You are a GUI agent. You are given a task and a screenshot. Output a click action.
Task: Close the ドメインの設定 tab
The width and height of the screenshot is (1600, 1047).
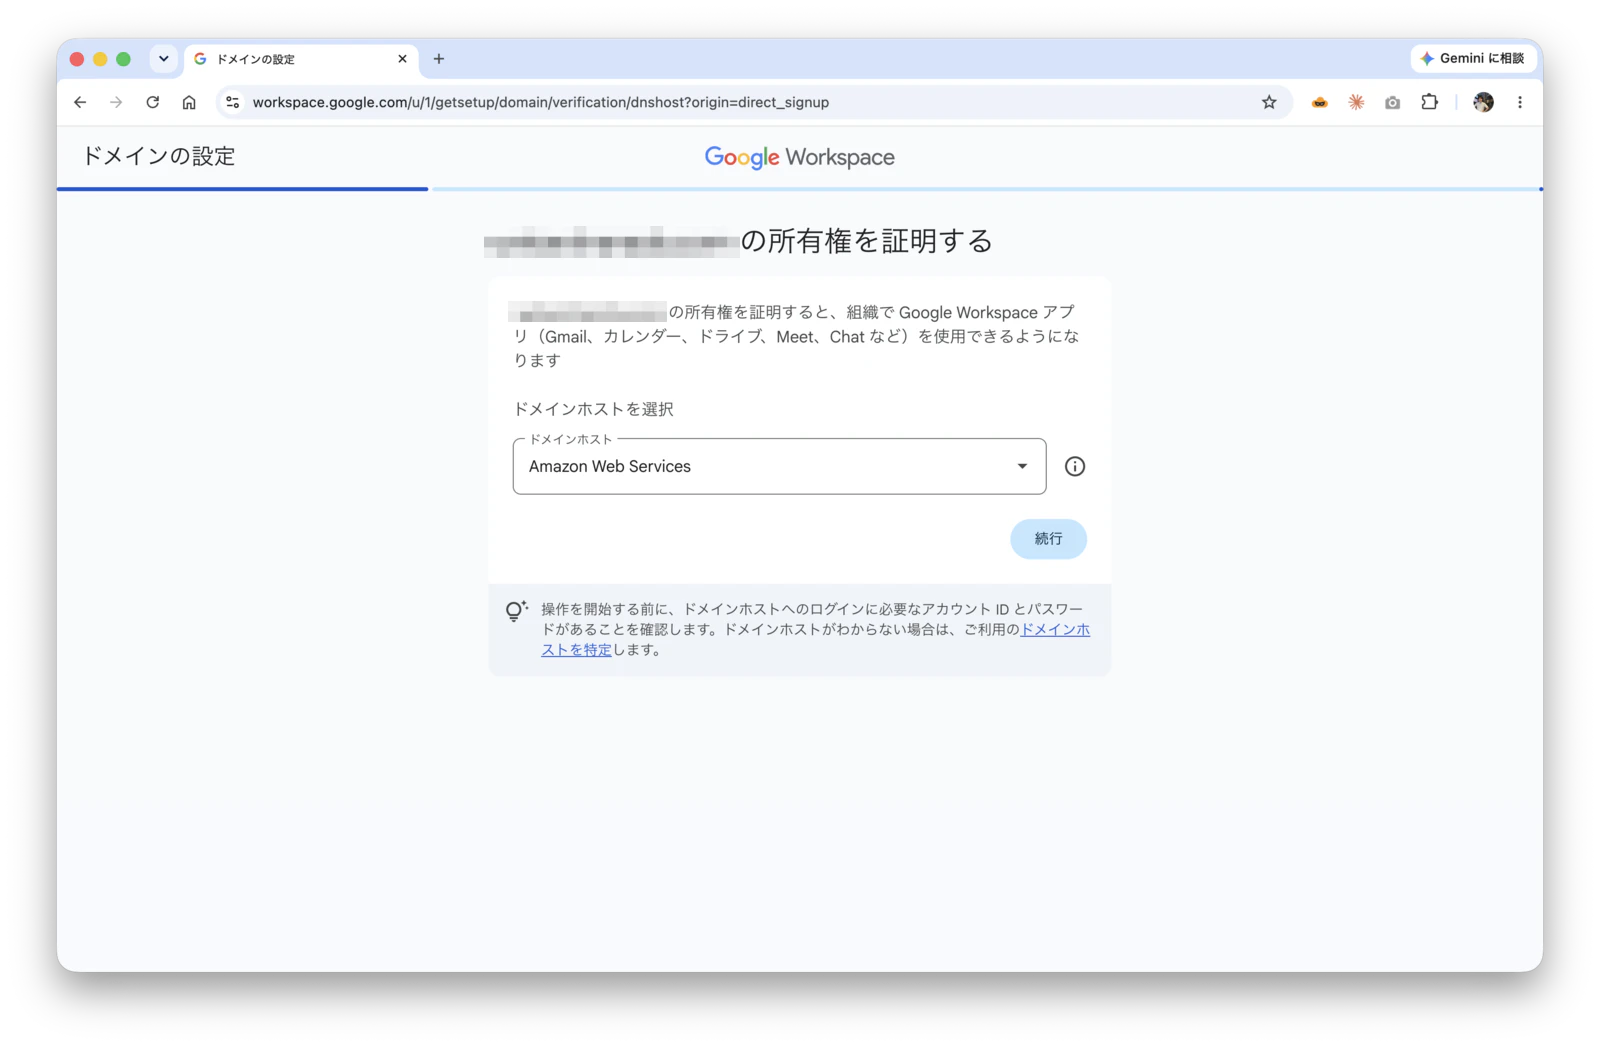[402, 59]
